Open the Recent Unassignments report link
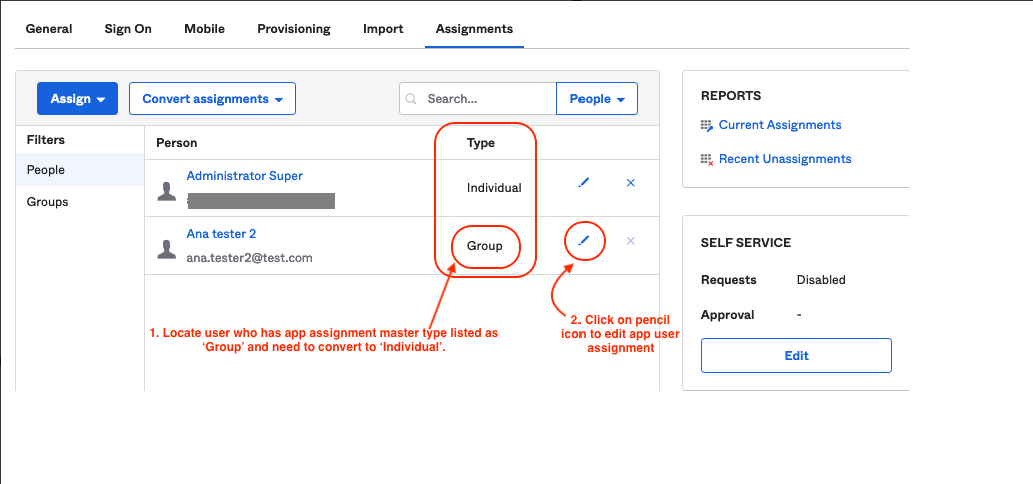Image resolution: width=1033 pixels, height=484 pixels. point(785,159)
